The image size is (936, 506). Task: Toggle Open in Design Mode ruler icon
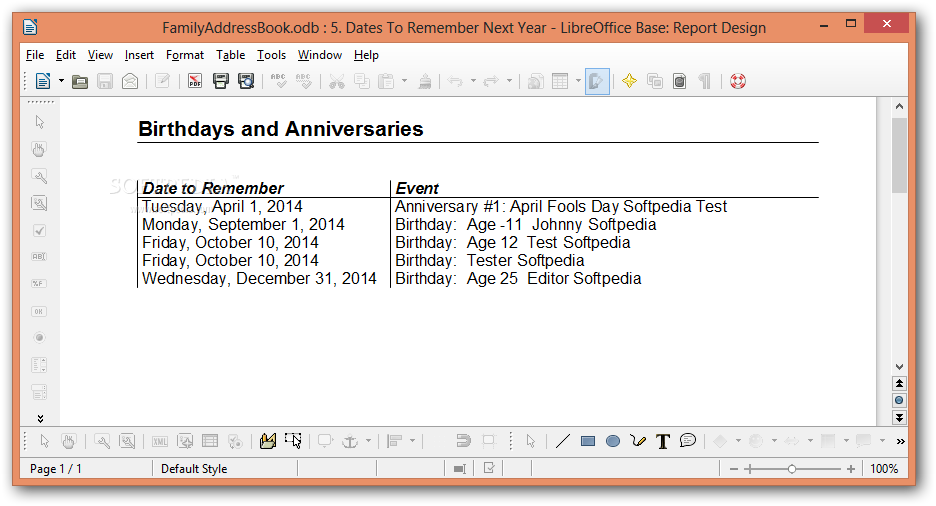[x=268, y=441]
